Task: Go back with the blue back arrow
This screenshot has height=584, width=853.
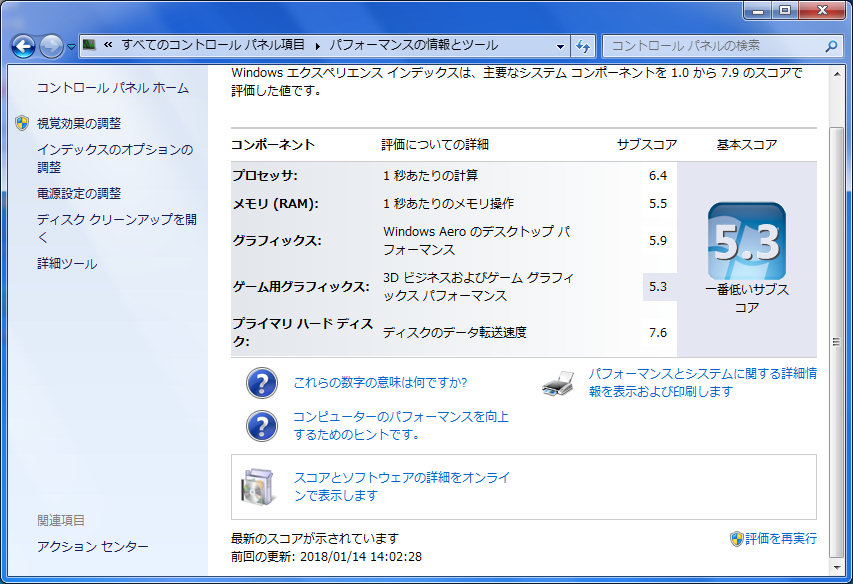Action: [23, 47]
